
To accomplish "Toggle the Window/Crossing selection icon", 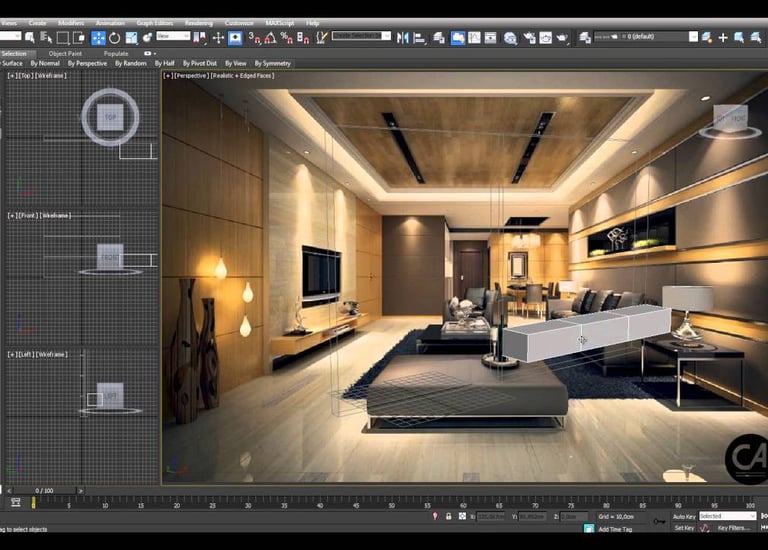I will point(79,38).
